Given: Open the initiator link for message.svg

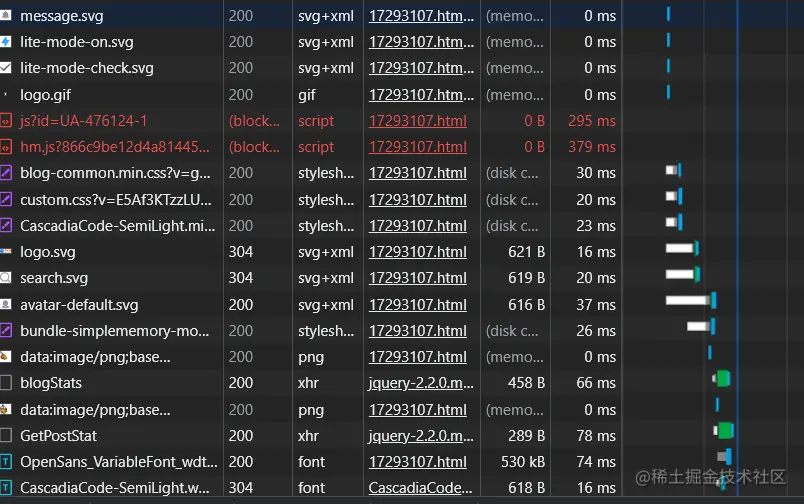Looking at the screenshot, I should coord(421,16).
